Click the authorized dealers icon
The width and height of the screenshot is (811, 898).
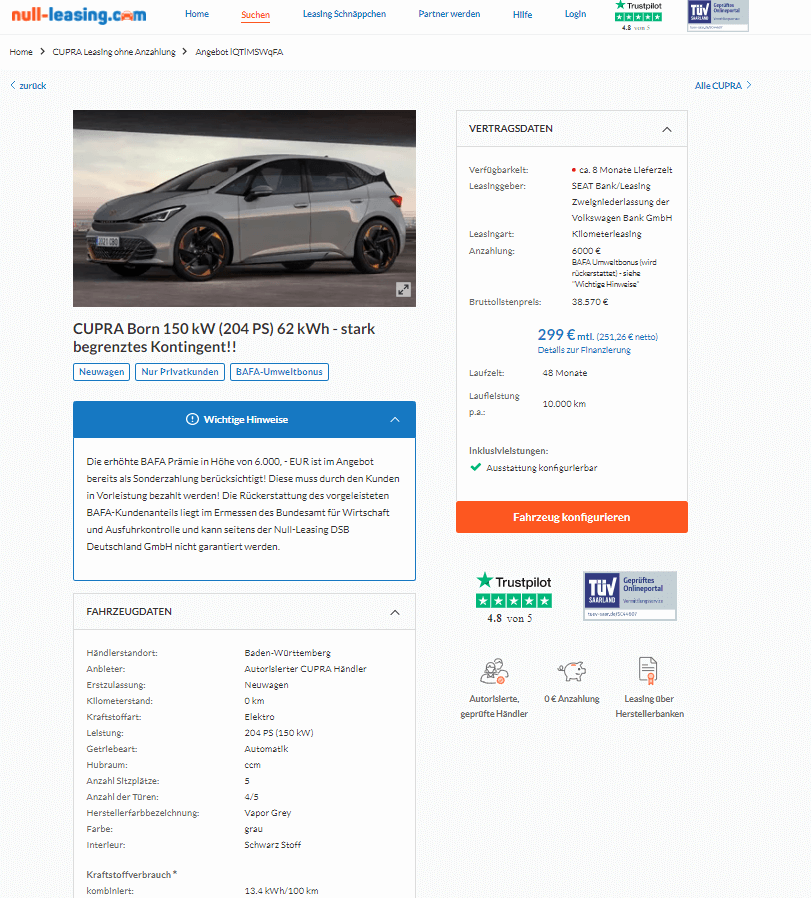pyautogui.click(x=494, y=671)
